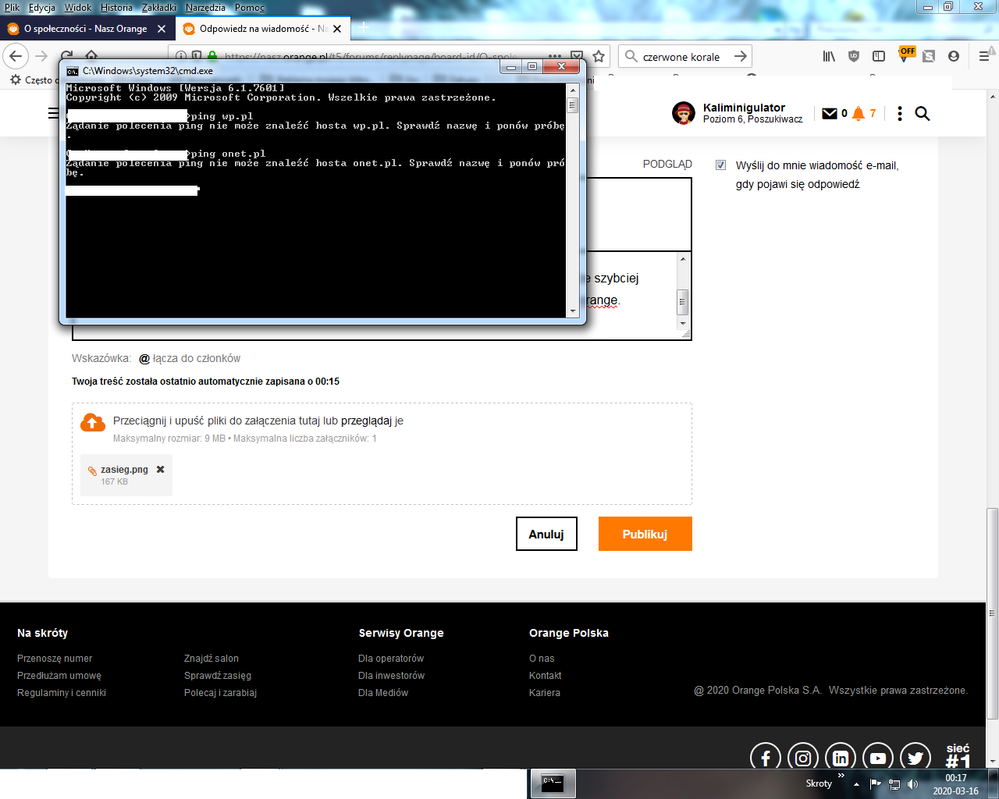Open notifications via the orange bell icon
This screenshot has width=999, height=799.
click(858, 113)
